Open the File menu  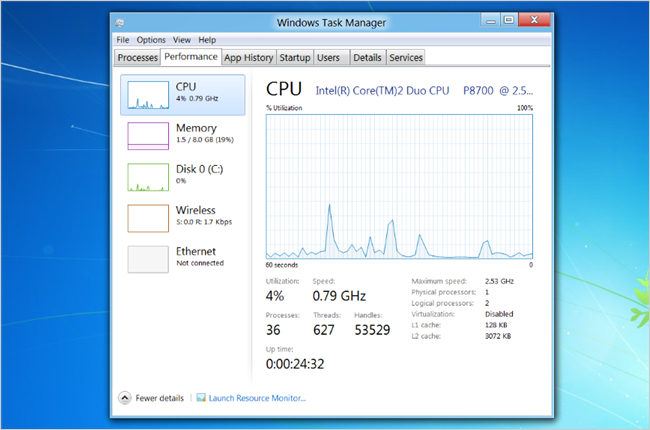(123, 40)
